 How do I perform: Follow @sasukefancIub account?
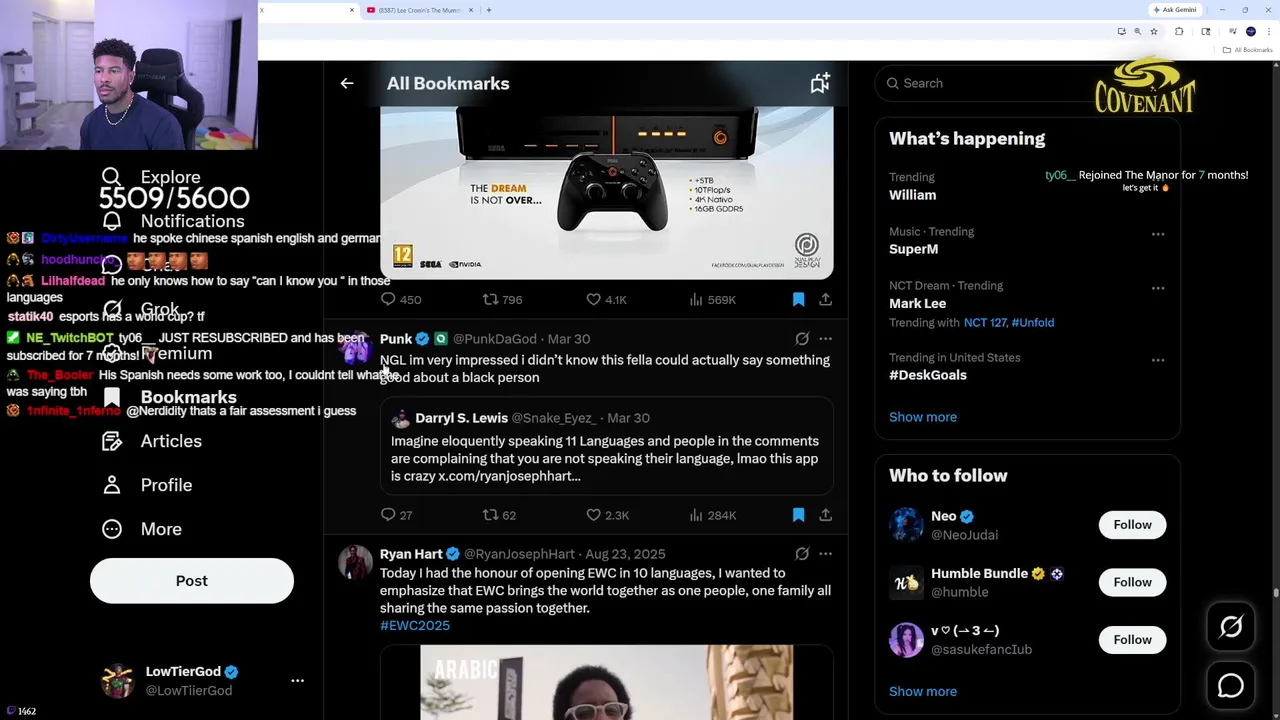(x=1132, y=640)
